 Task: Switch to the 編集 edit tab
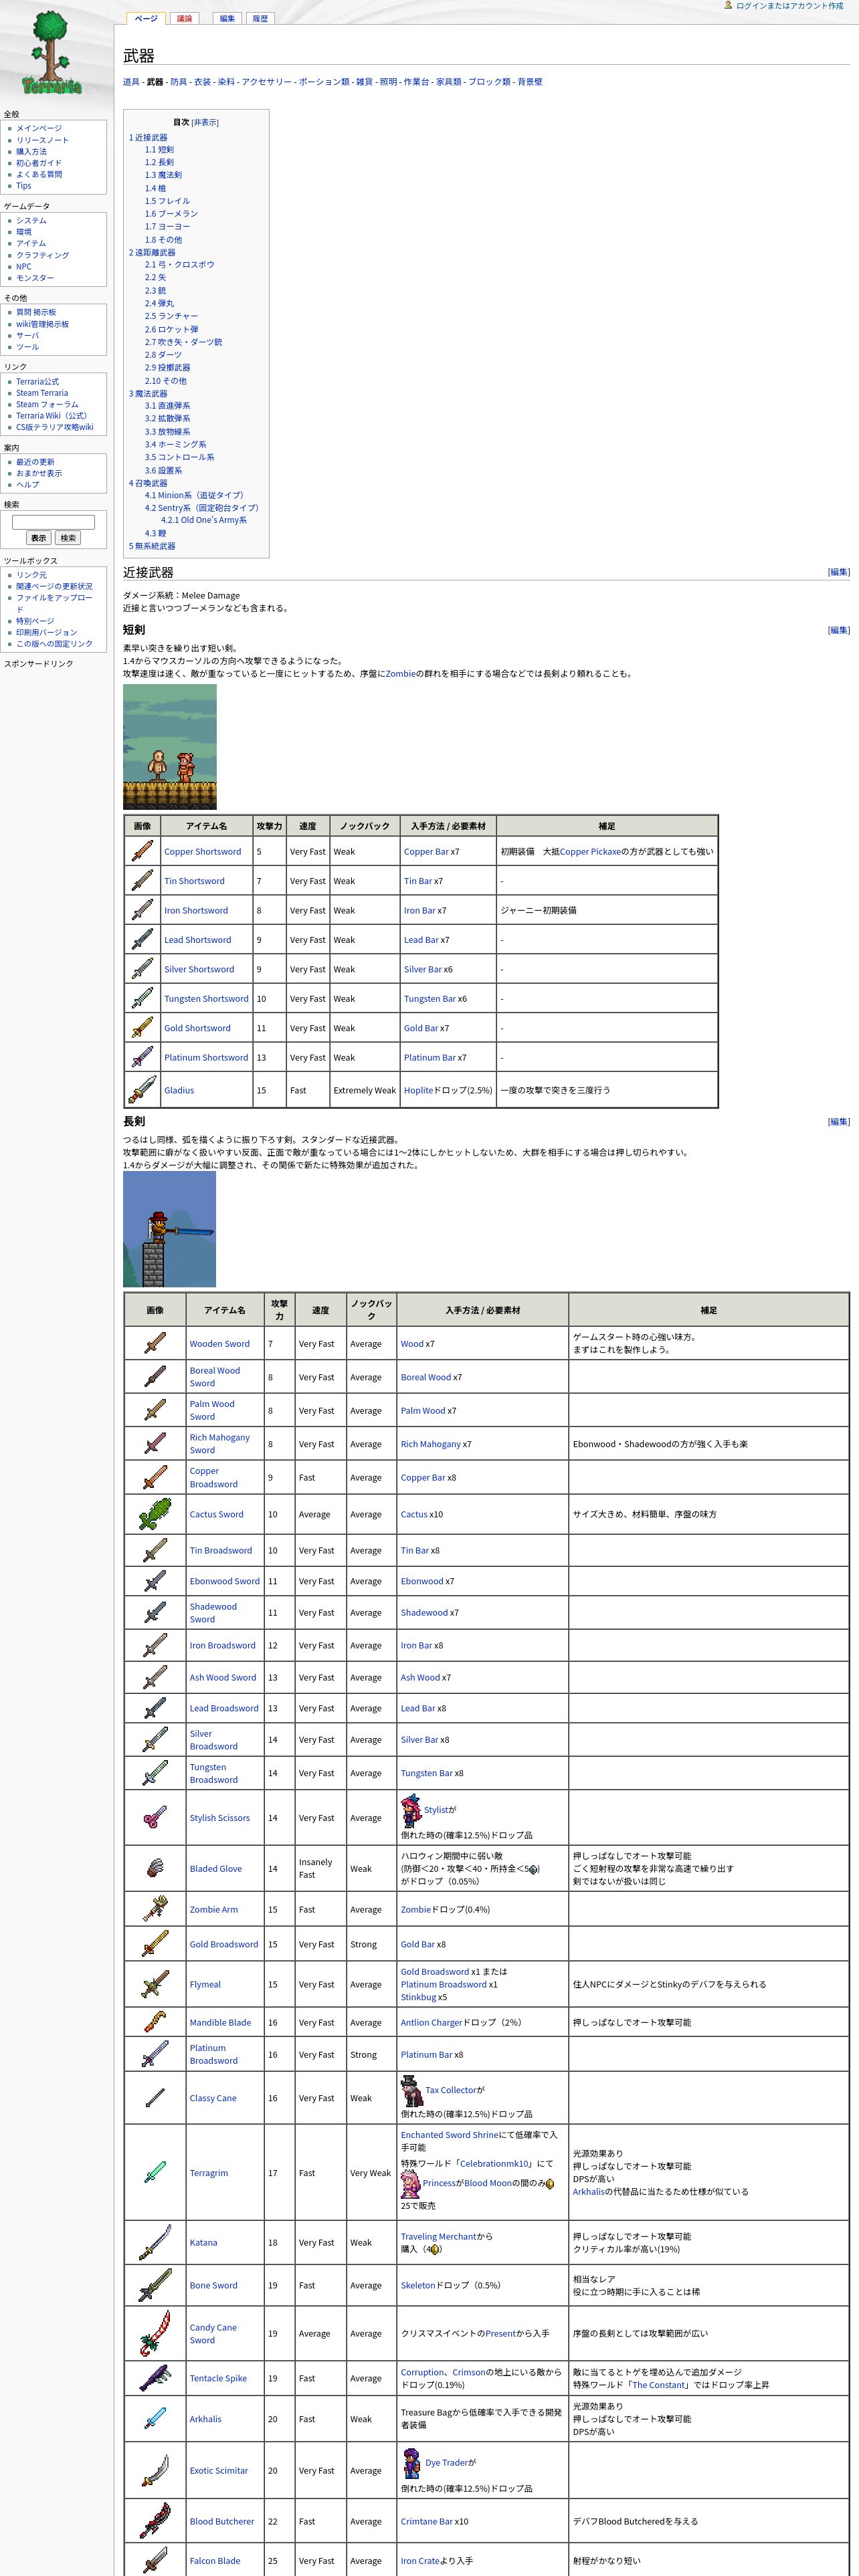[x=227, y=18]
